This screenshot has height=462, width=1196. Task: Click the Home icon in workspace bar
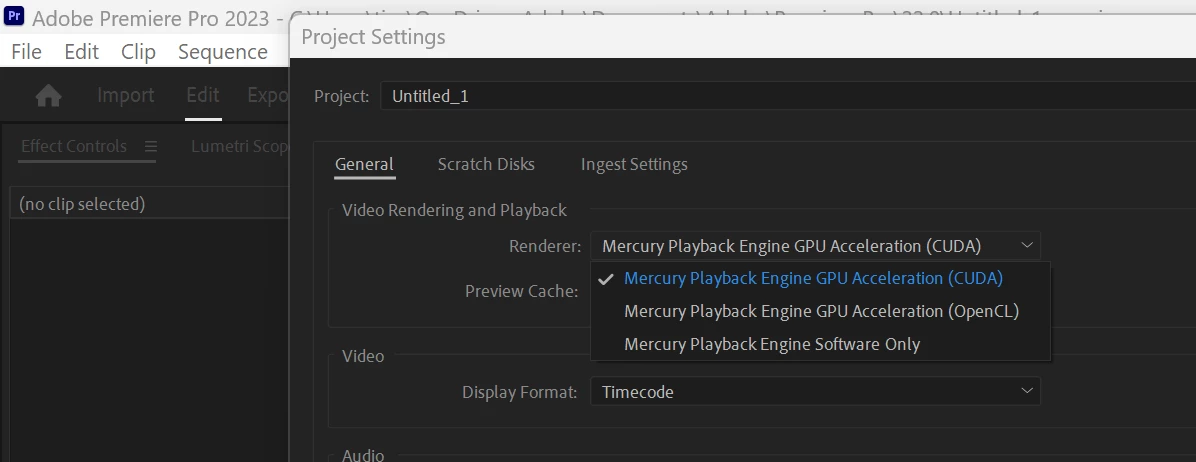tap(49, 96)
